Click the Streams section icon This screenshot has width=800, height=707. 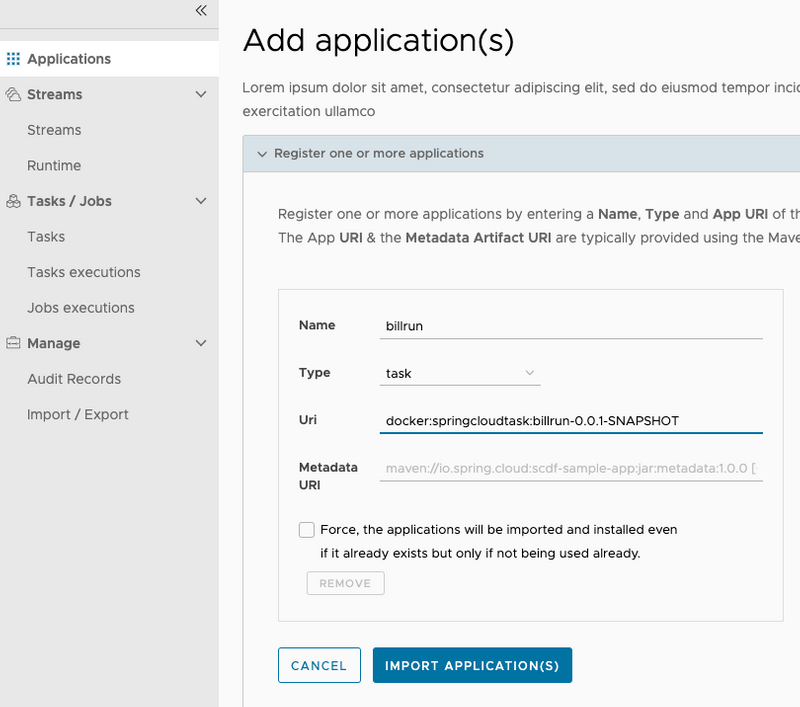point(13,95)
